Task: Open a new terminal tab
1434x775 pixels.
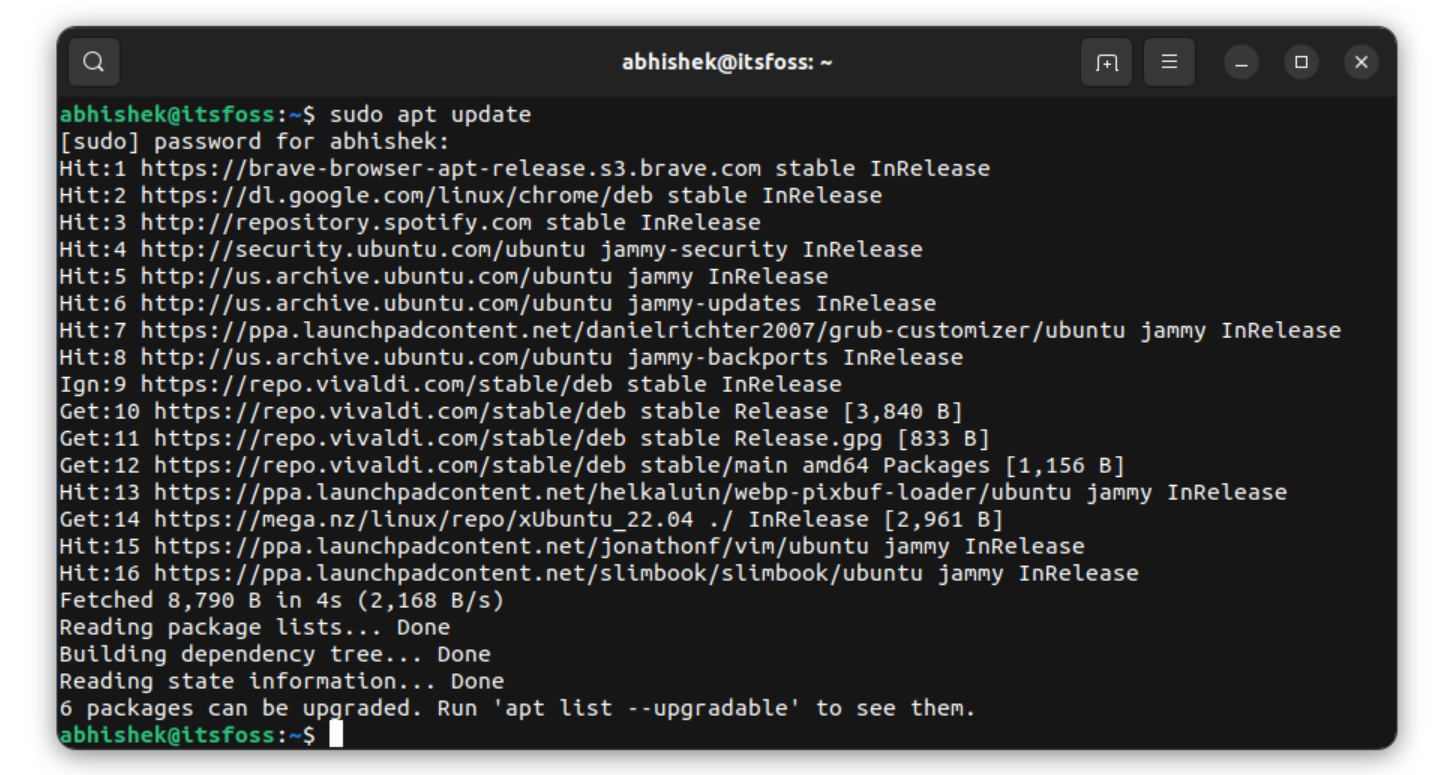Action: tap(1106, 62)
